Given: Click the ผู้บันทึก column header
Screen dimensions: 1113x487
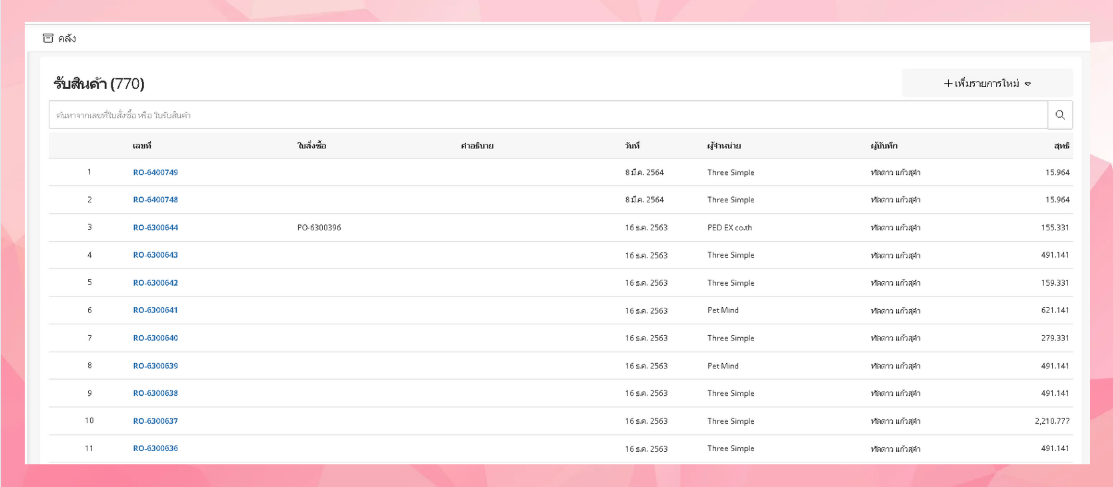Looking at the screenshot, I should coord(886,146).
